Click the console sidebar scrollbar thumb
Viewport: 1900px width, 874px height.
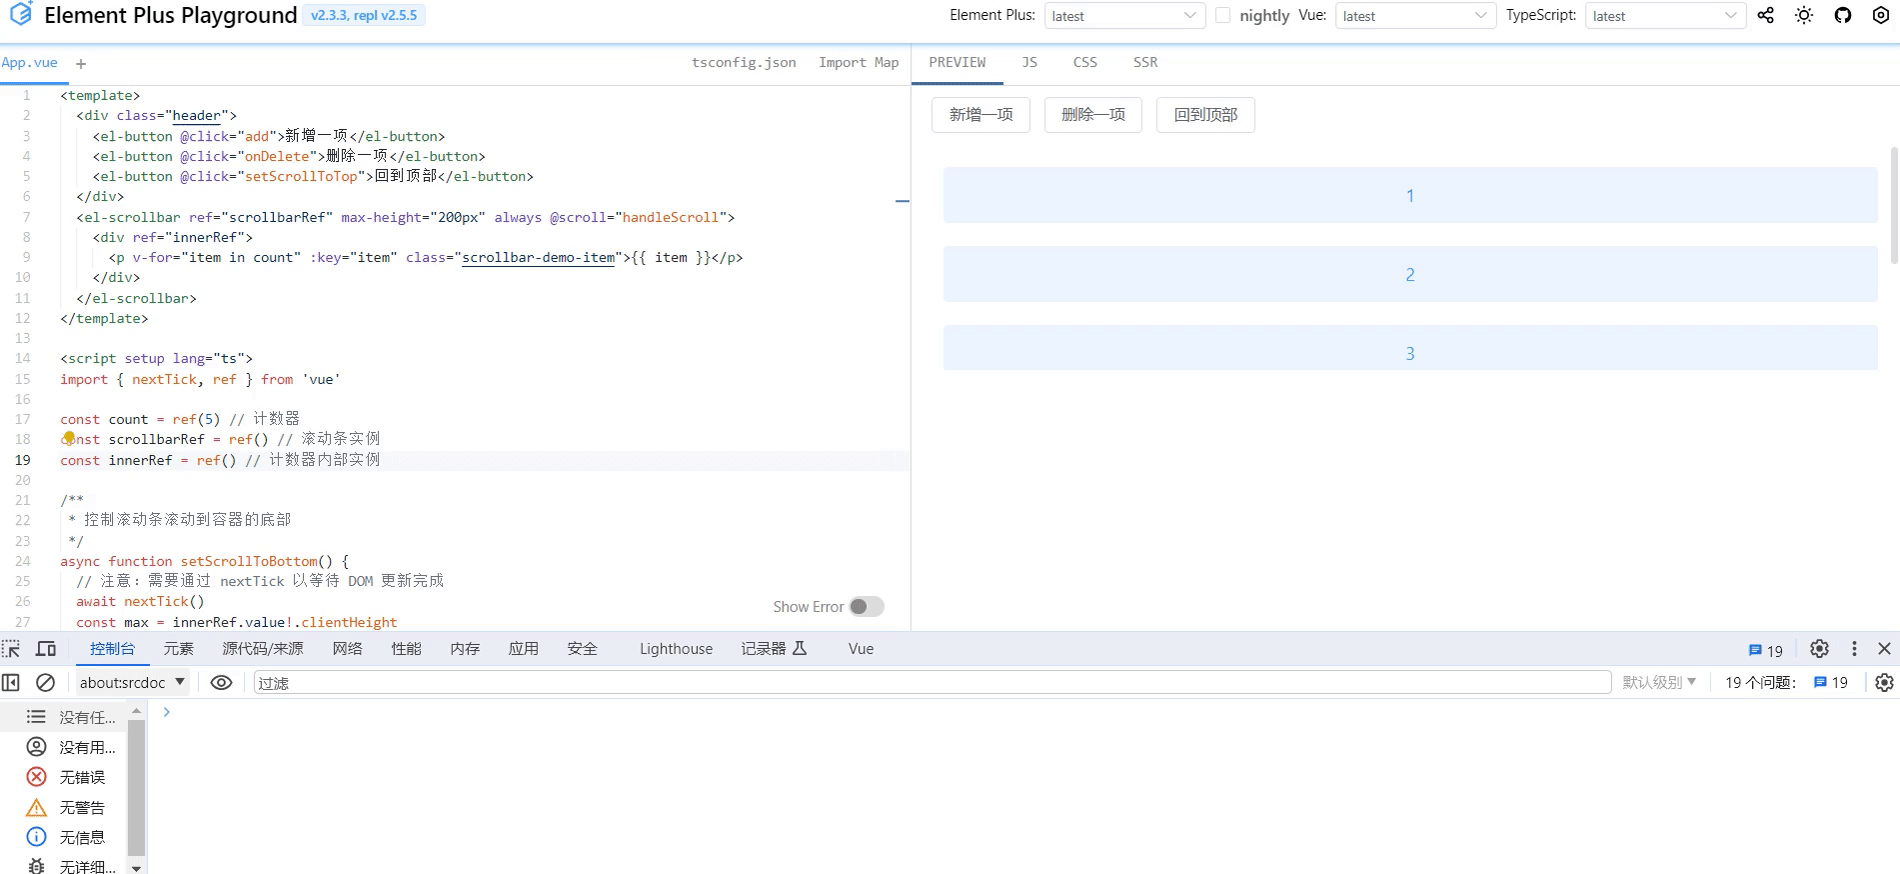(136, 788)
